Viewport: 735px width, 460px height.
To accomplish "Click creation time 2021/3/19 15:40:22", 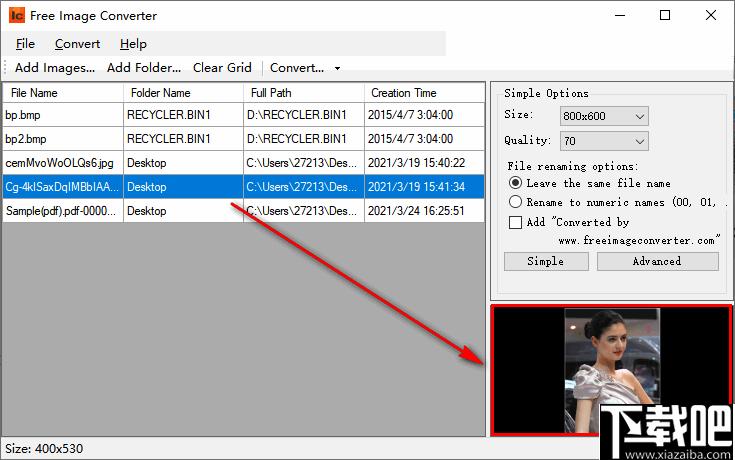I will (416, 163).
